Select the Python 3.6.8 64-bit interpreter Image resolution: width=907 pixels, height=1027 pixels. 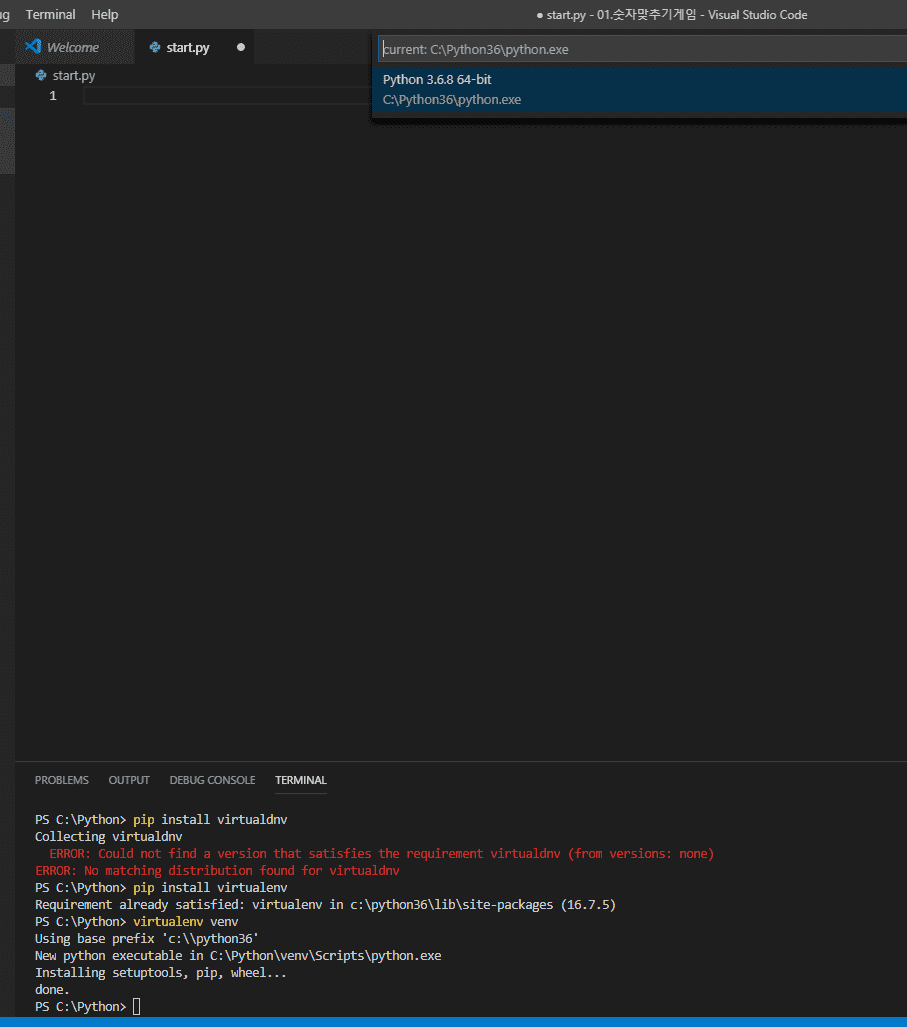tap(639, 89)
